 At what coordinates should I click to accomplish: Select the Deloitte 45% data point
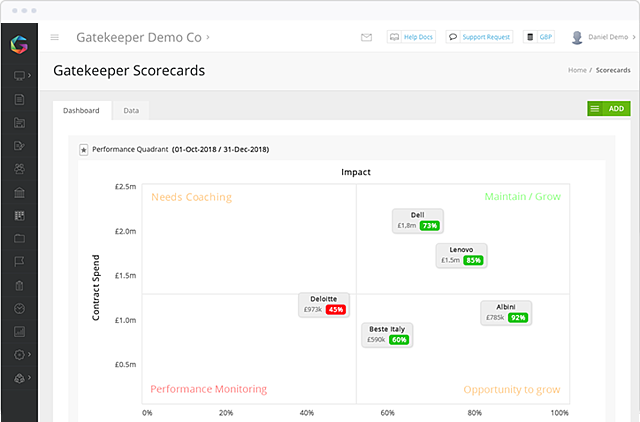324,305
